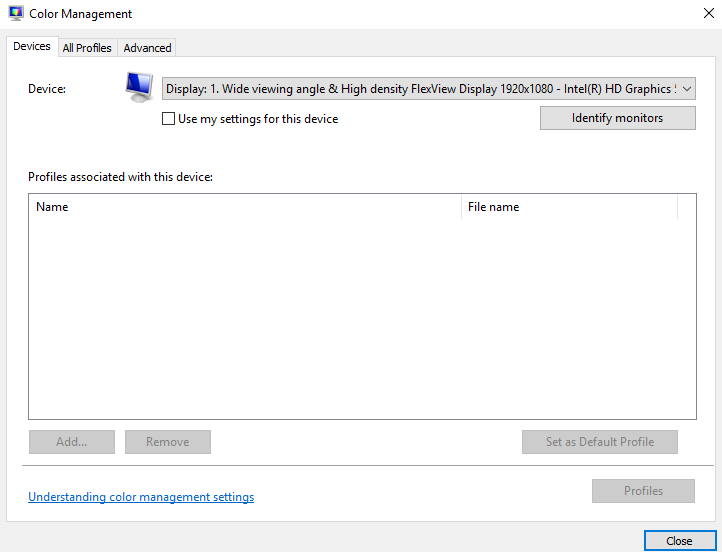This screenshot has width=722, height=552.
Task: Click the Identify monitors button
Action: click(x=617, y=118)
